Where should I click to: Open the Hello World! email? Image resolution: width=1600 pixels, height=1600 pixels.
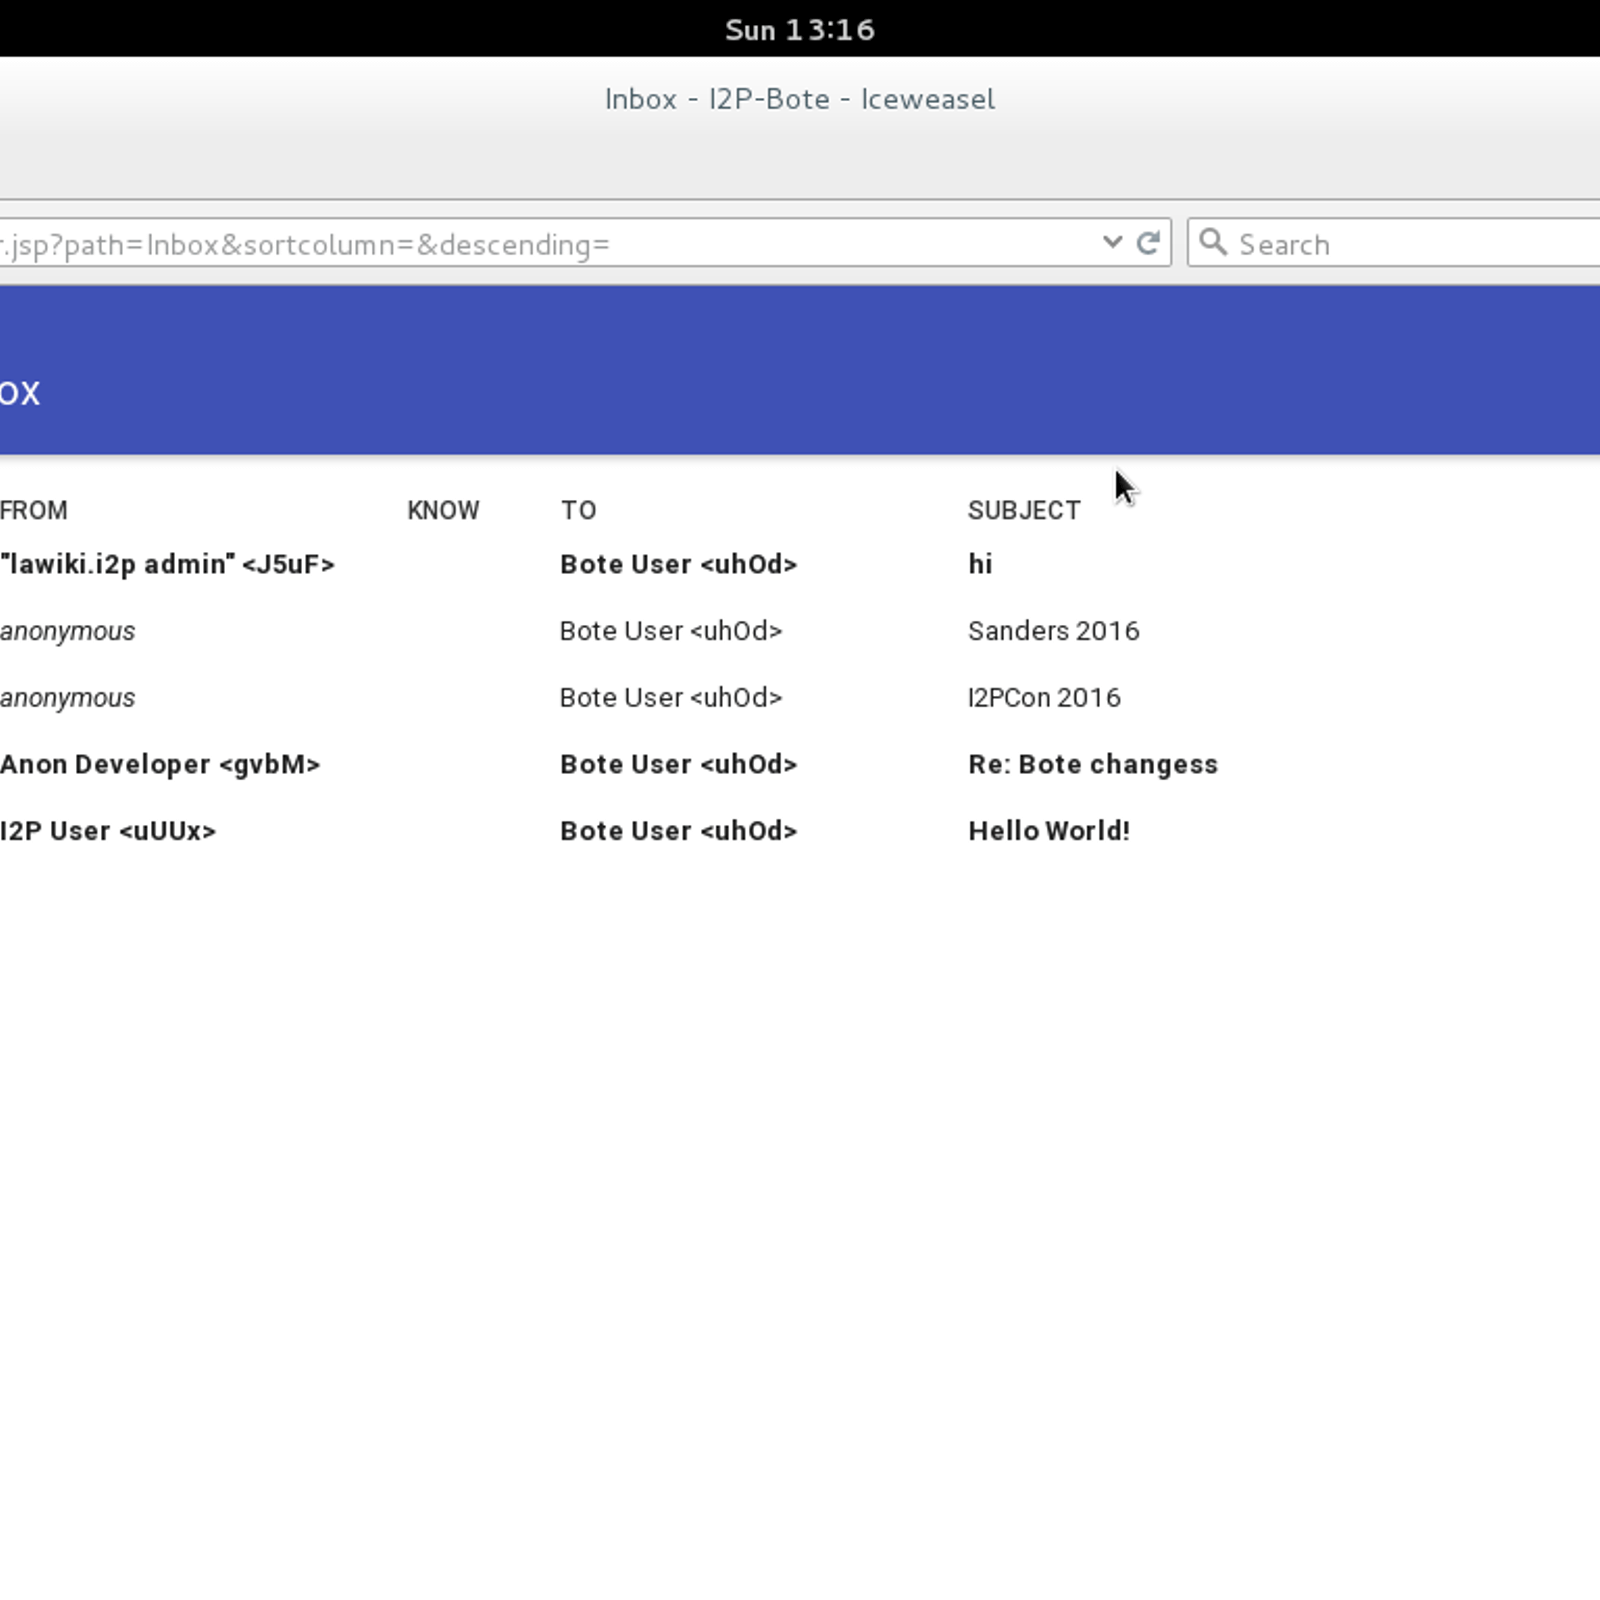[x=1049, y=831]
